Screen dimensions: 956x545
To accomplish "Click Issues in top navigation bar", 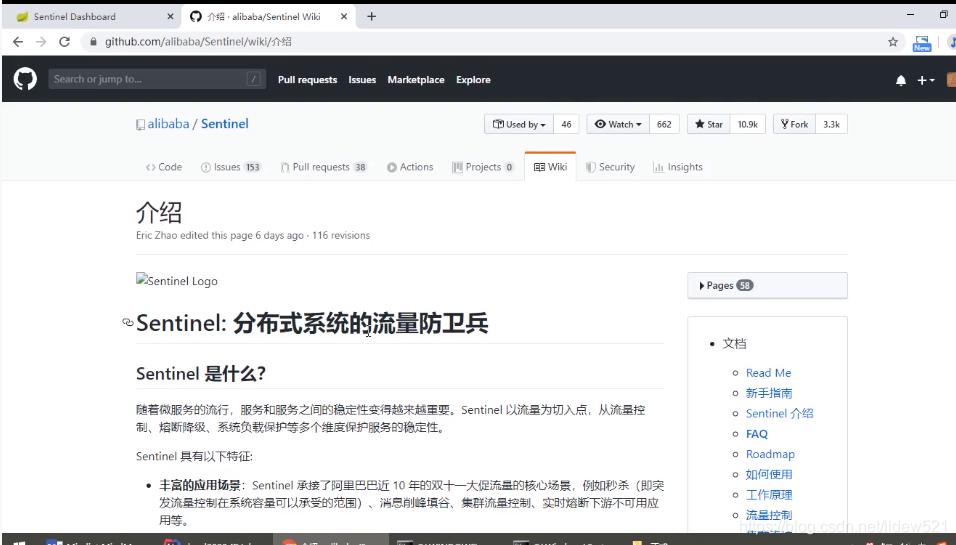I will [x=362, y=80].
